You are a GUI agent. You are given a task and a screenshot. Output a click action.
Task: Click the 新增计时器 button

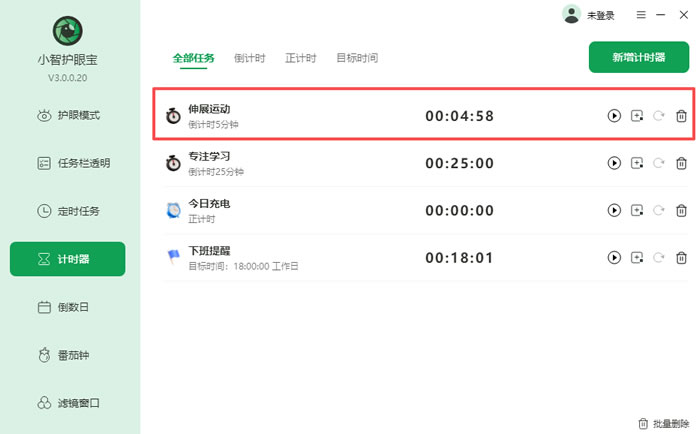coord(639,58)
